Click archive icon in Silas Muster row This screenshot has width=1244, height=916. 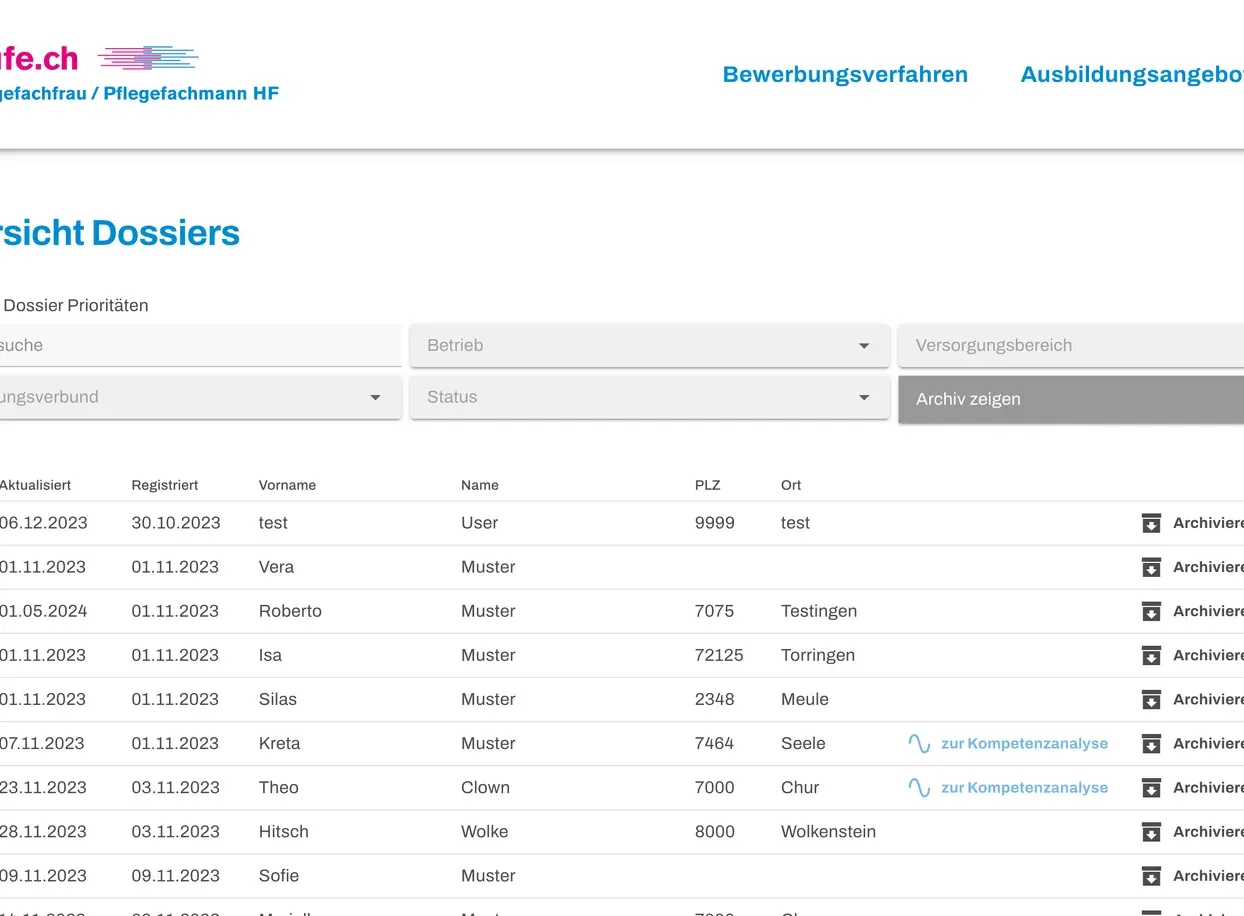tap(1151, 699)
